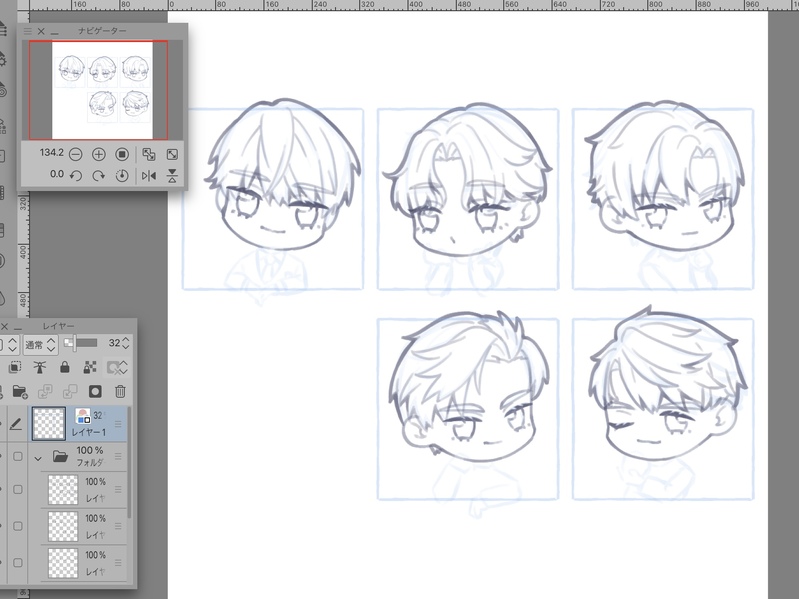799x599 pixels.
Task: Reset the canvas rotation in the Navigator
Action: tap(122, 176)
